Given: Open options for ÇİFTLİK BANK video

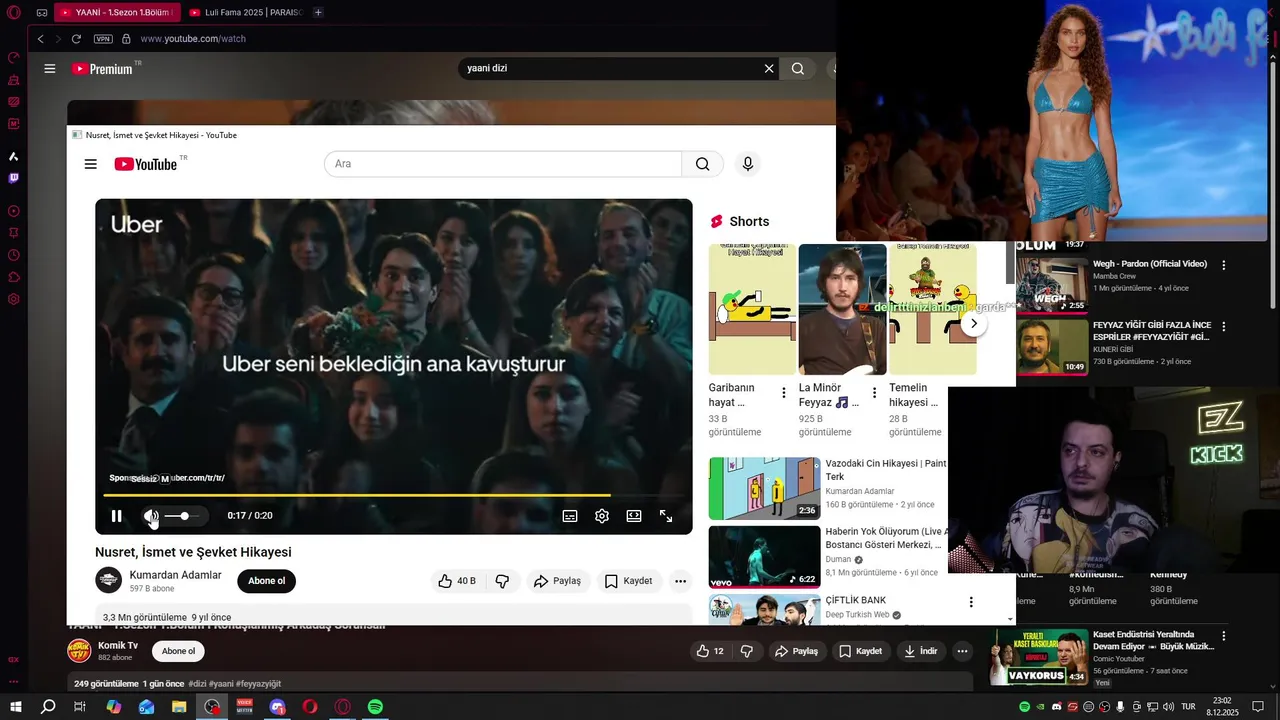Looking at the screenshot, I should [x=970, y=602].
